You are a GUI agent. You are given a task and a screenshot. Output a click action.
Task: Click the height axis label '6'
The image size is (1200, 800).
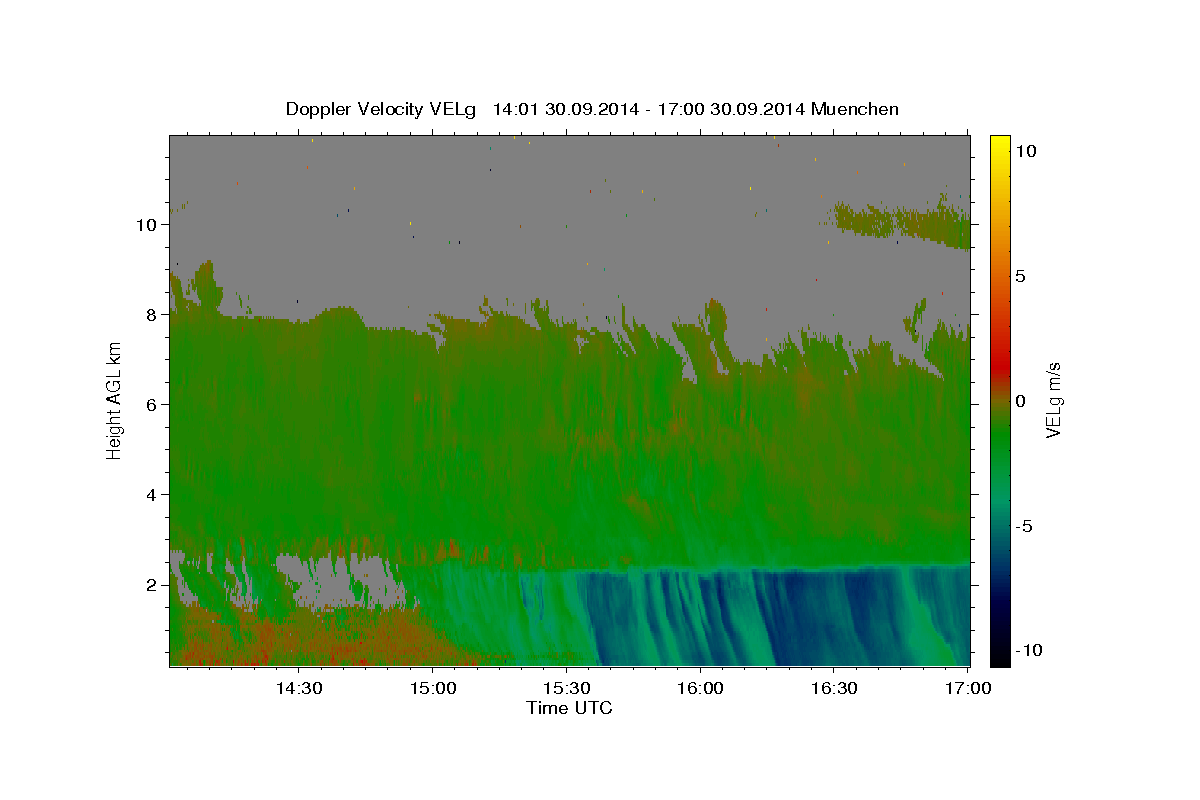(x=152, y=404)
